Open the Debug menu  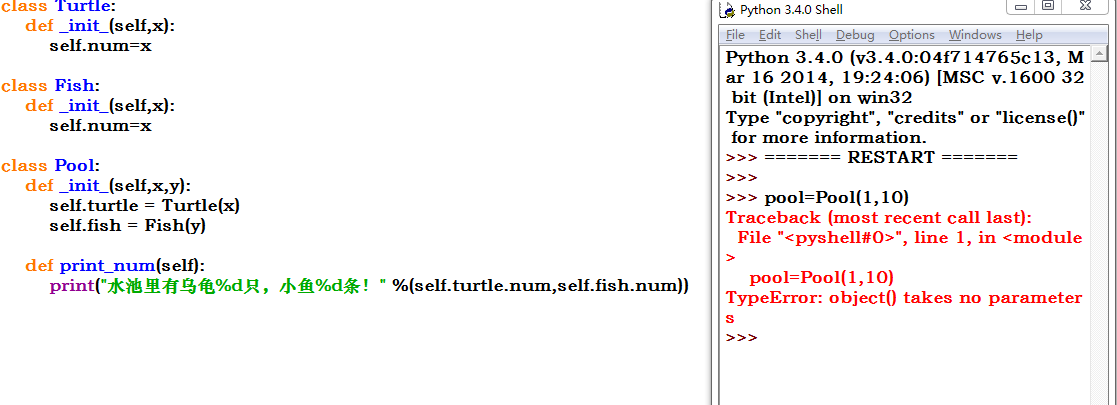click(x=855, y=35)
